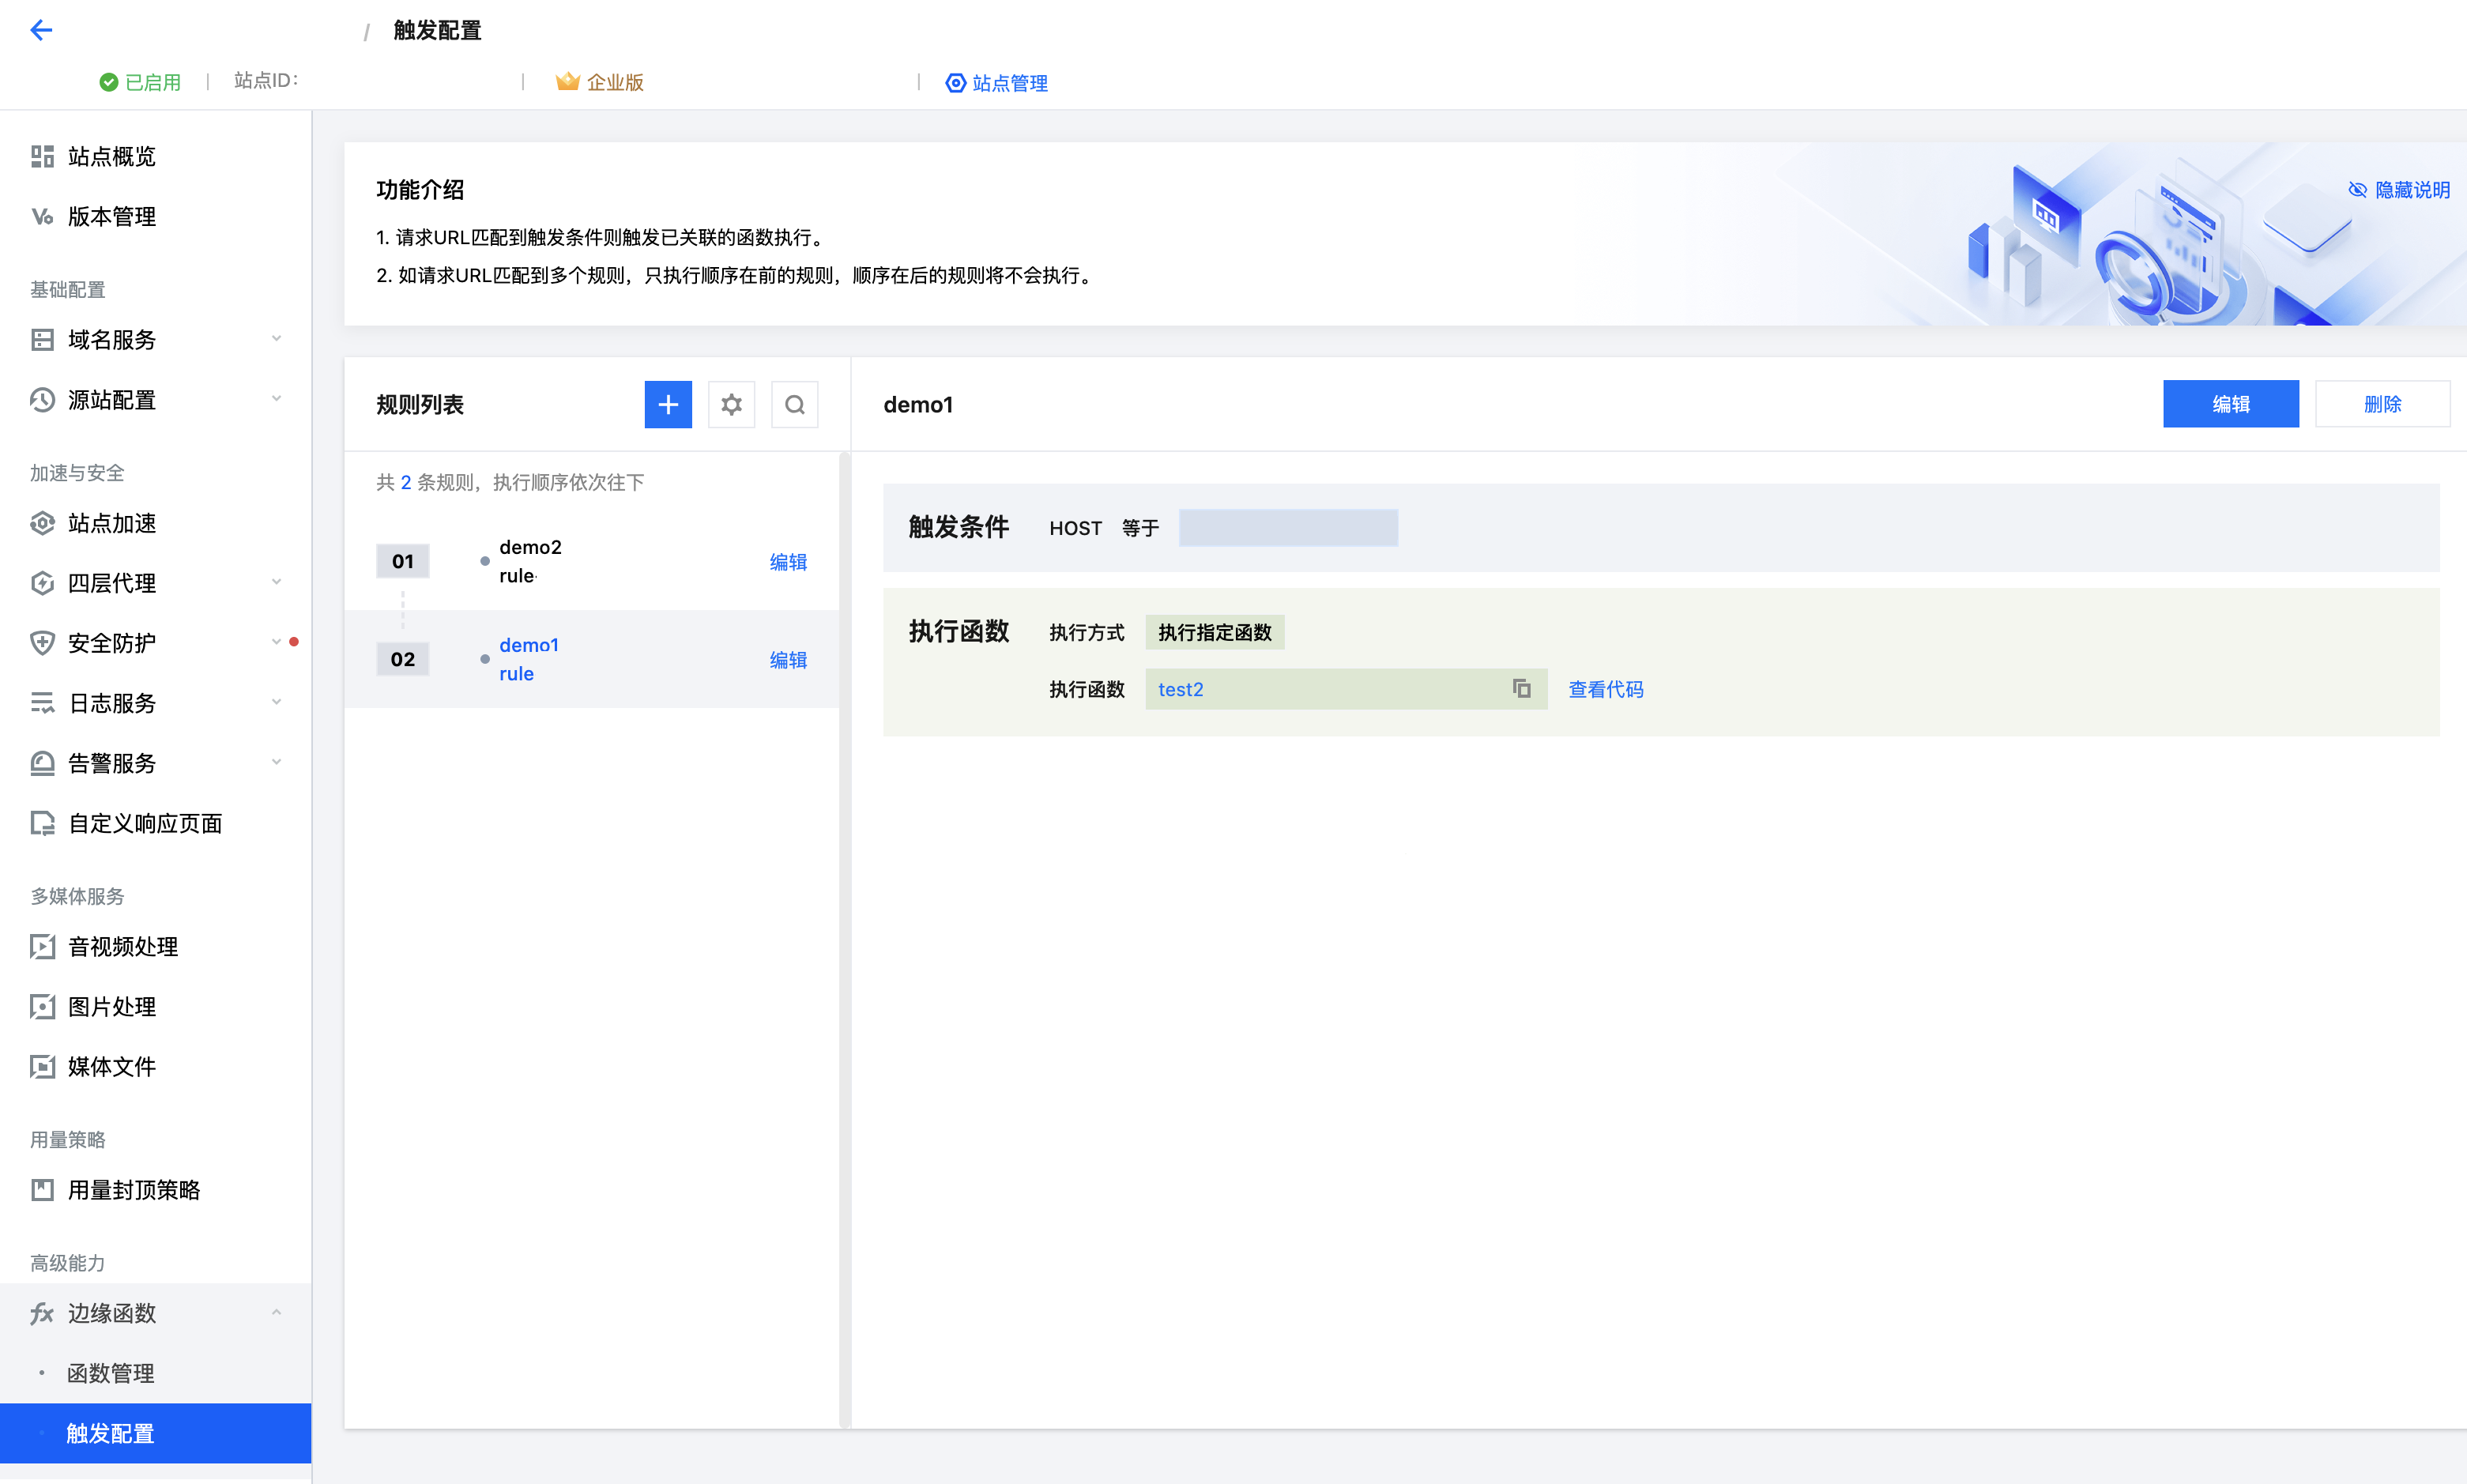Click the rule list search icon

[x=794, y=404]
